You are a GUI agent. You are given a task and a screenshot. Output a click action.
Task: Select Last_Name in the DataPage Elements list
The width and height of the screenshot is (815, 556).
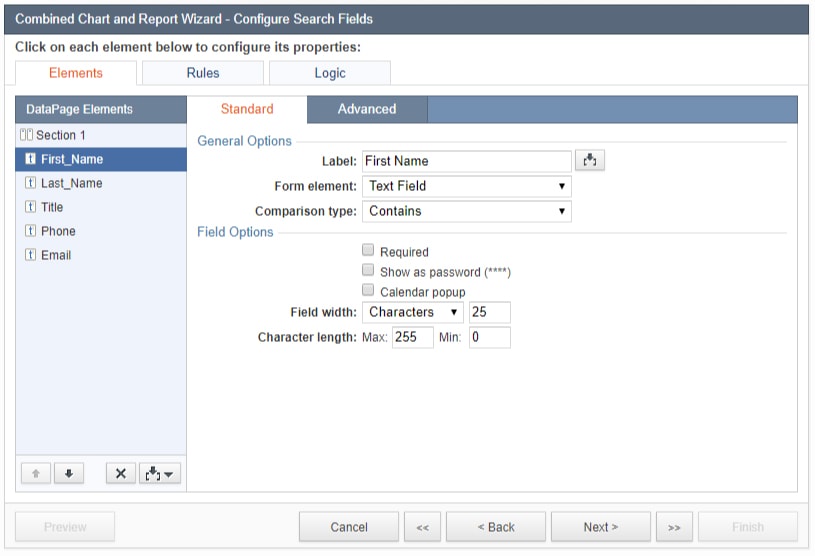[71, 183]
